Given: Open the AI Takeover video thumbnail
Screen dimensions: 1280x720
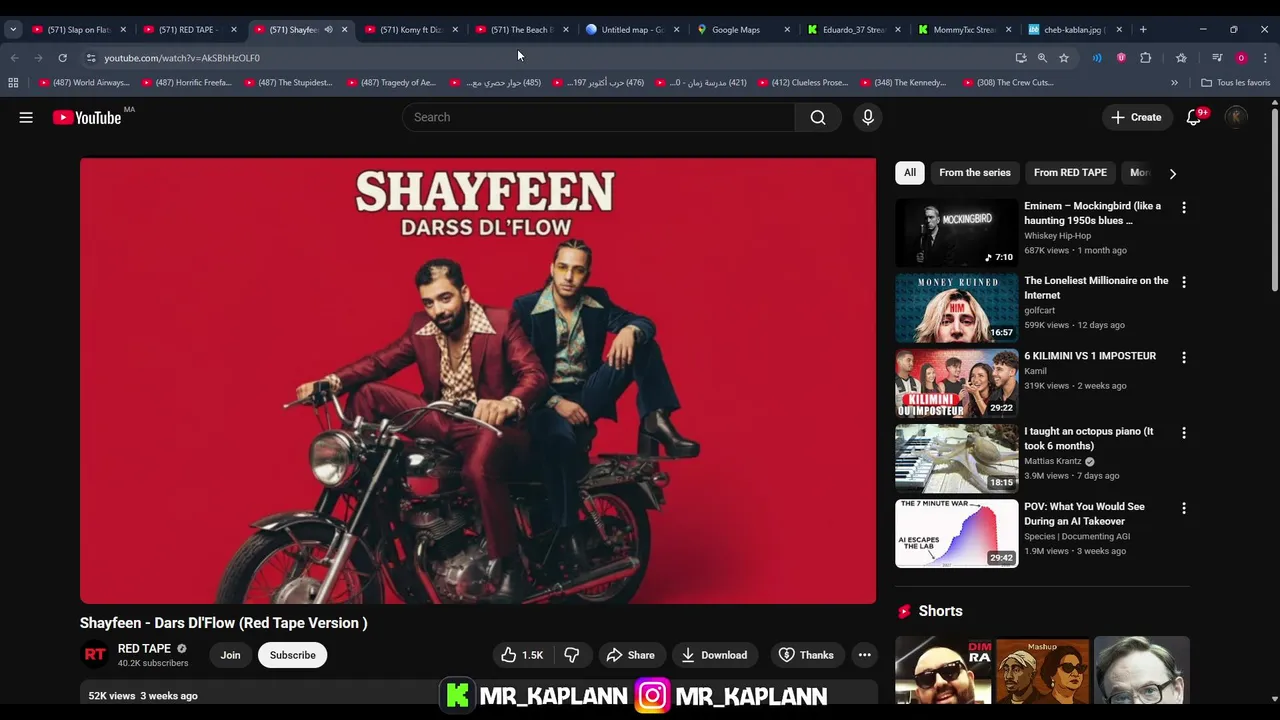Looking at the screenshot, I should pyautogui.click(x=956, y=533).
